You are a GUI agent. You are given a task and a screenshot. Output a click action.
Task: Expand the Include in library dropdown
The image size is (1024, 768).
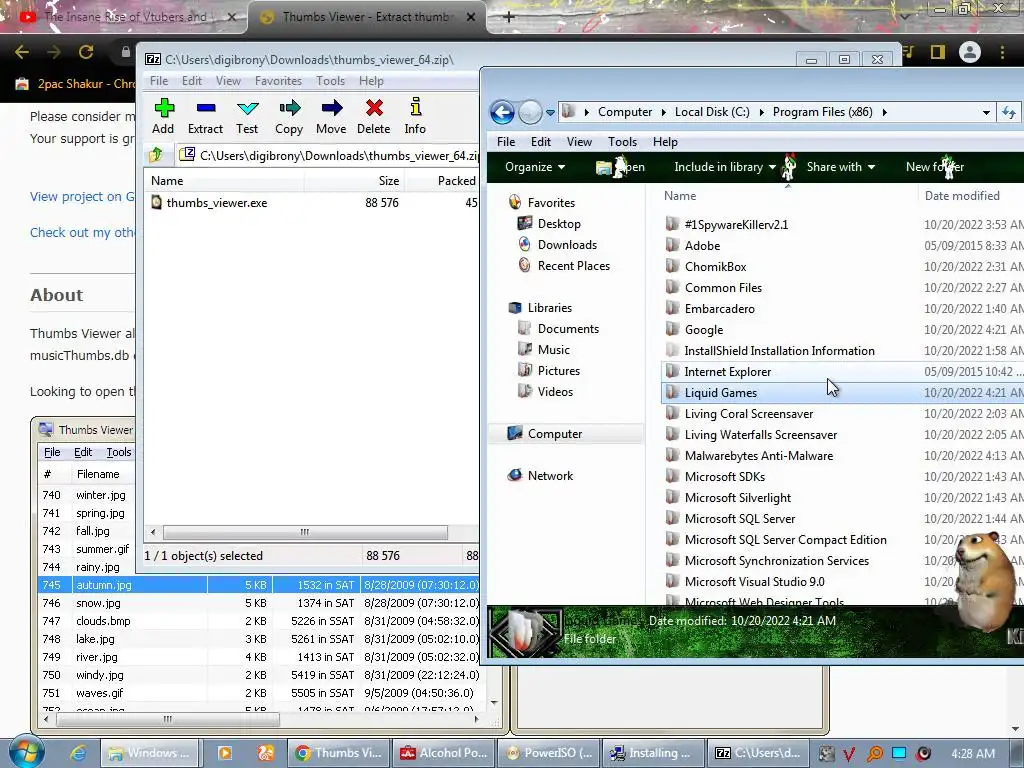[x=724, y=167]
